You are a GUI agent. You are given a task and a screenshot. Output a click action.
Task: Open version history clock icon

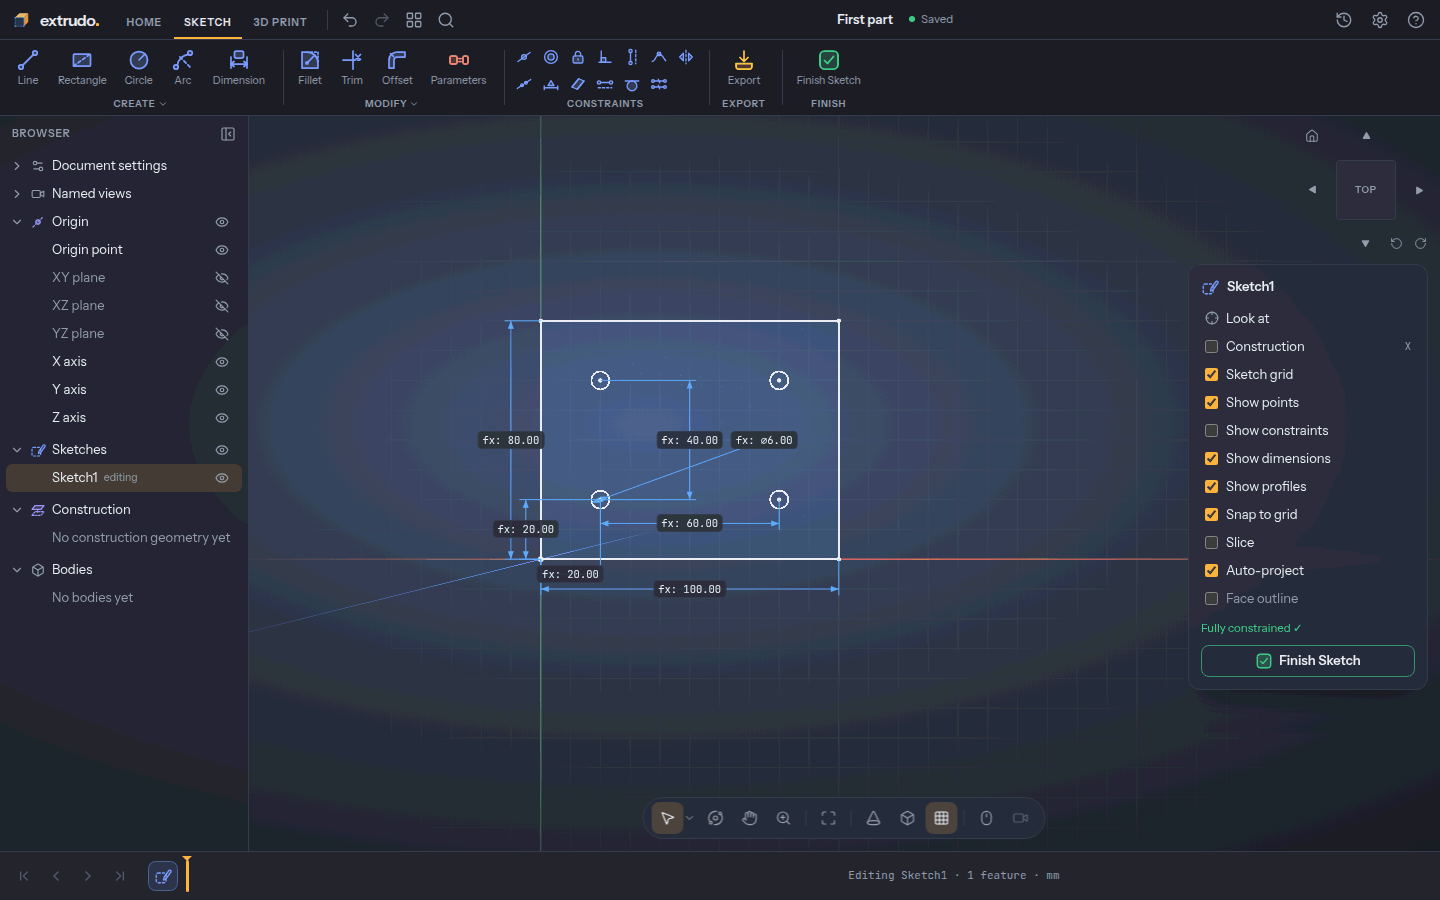click(x=1344, y=20)
